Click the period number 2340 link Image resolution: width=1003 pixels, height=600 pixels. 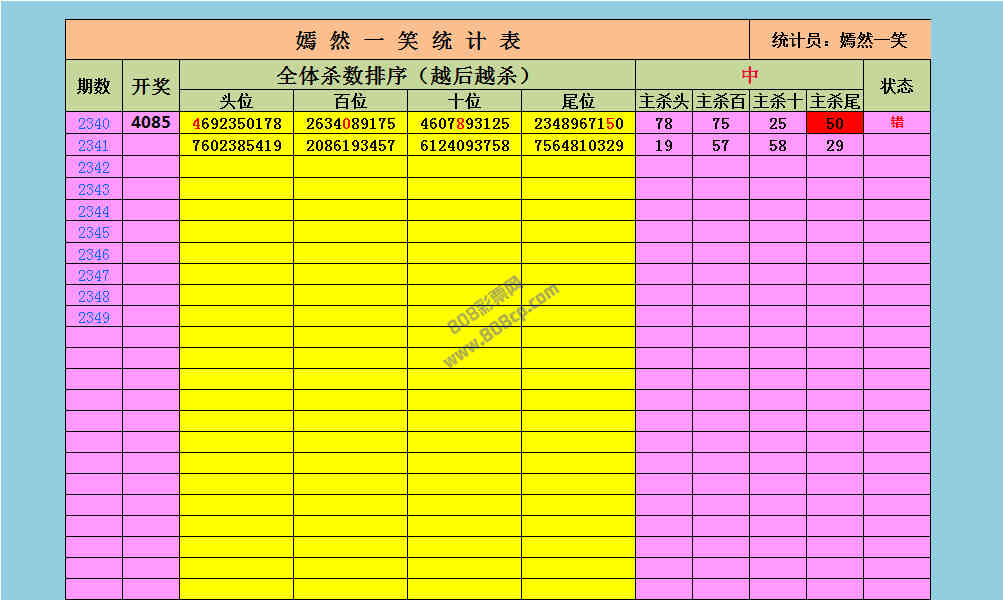coord(93,124)
